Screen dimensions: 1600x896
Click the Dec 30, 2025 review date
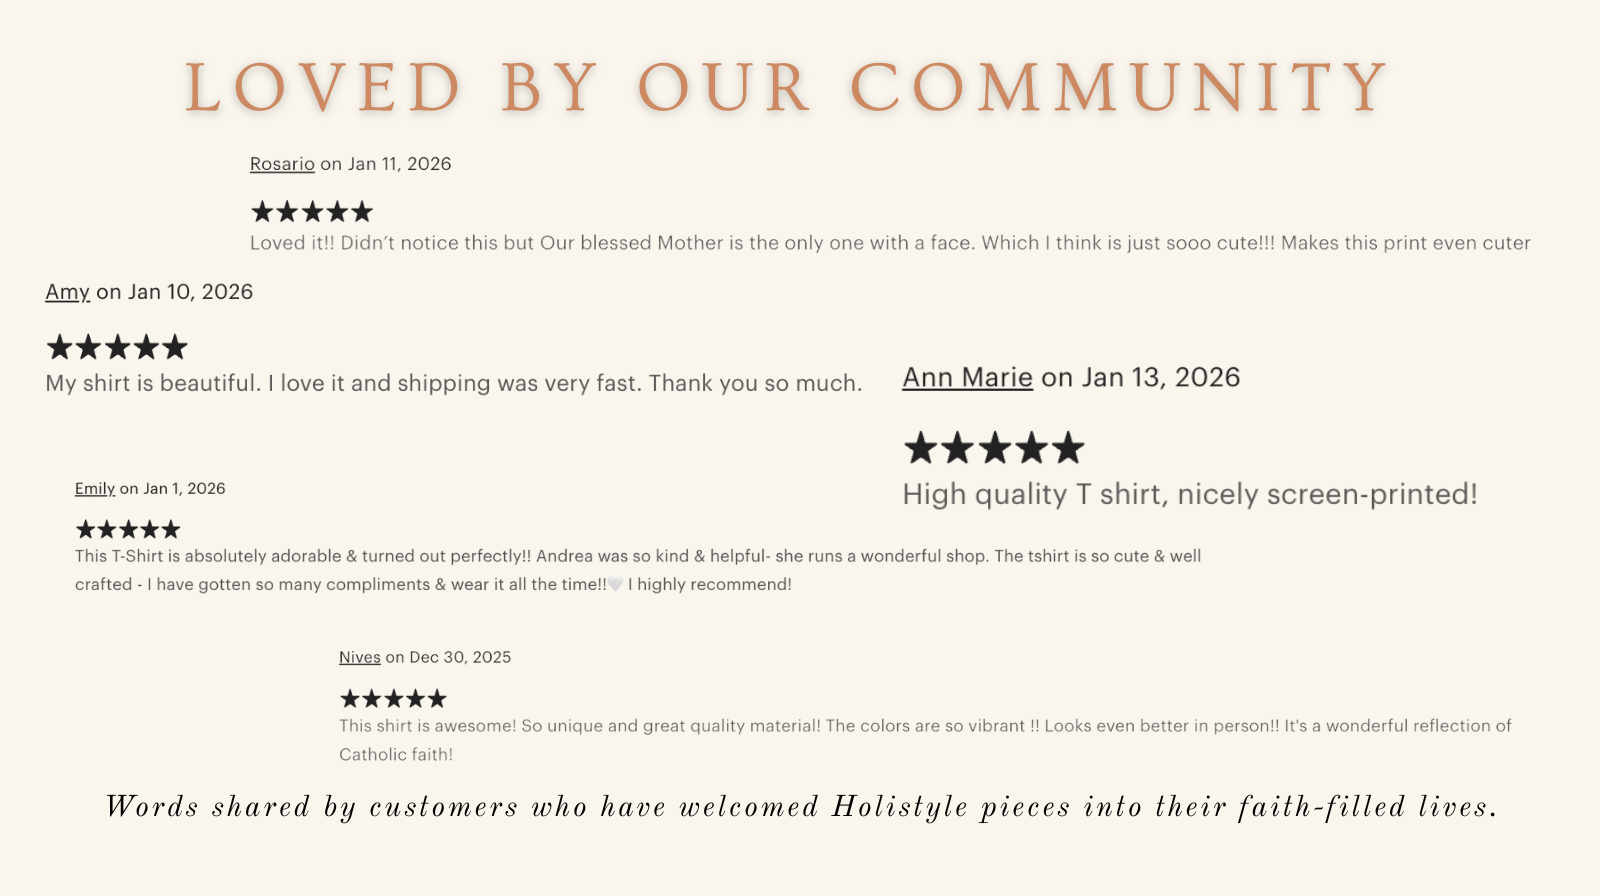click(x=460, y=658)
